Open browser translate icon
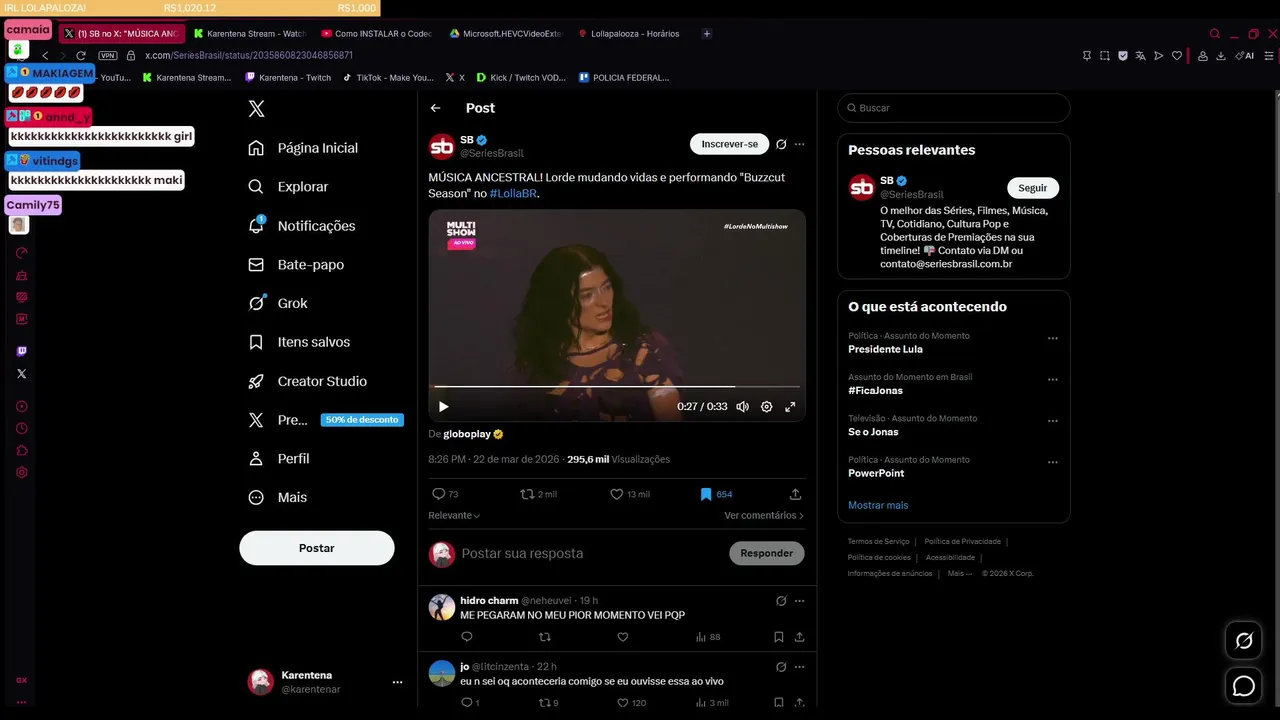 [1141, 56]
